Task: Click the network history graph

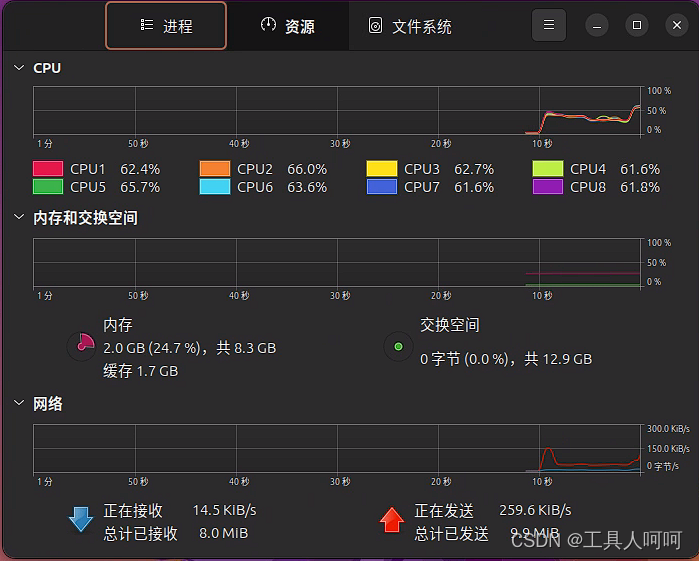Action: (x=338, y=449)
